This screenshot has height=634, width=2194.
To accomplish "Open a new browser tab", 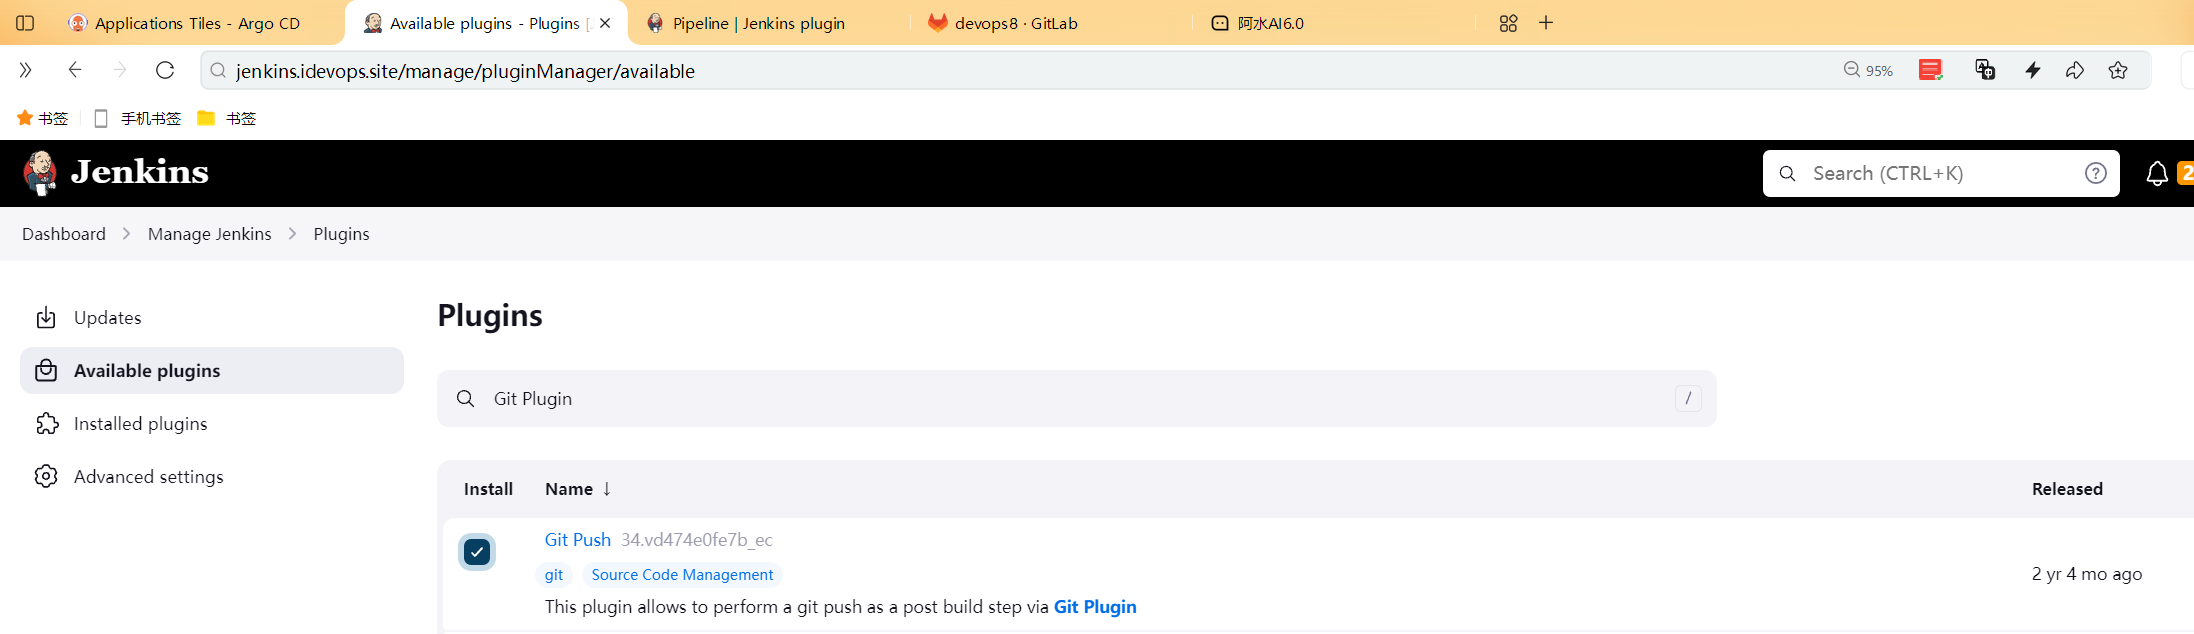I will click(1546, 23).
